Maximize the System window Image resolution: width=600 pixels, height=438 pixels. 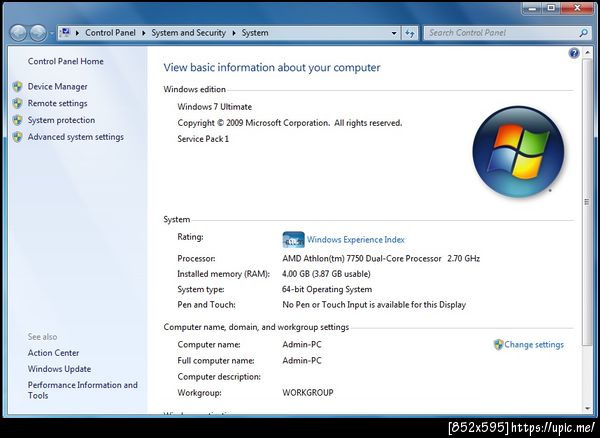pyautogui.click(x=551, y=8)
